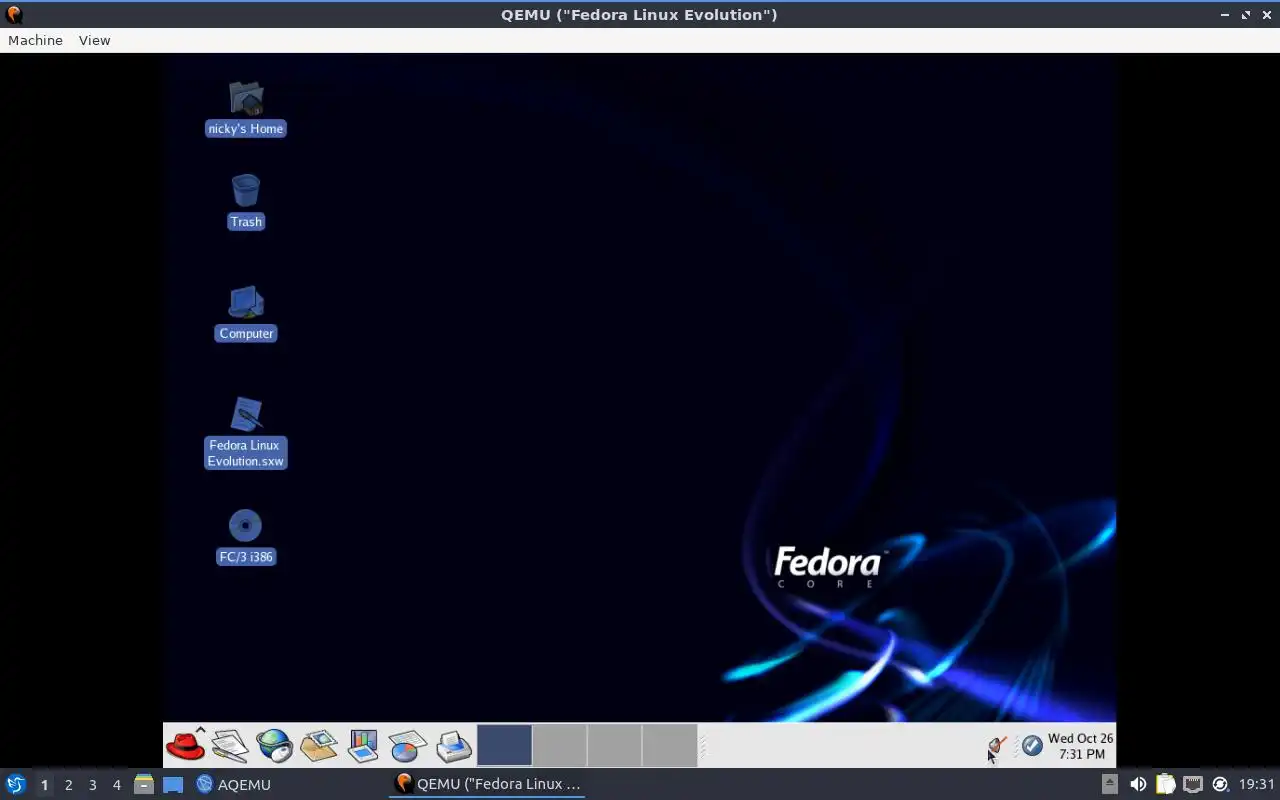Switch to first guest workspace
Image resolution: width=1280 pixels, height=800 pixels.
click(x=504, y=746)
